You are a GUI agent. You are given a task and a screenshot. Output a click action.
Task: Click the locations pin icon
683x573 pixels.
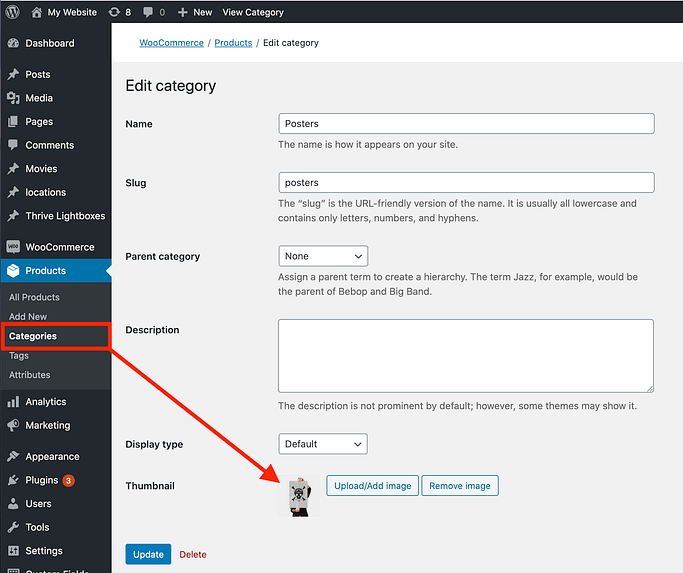(14, 192)
